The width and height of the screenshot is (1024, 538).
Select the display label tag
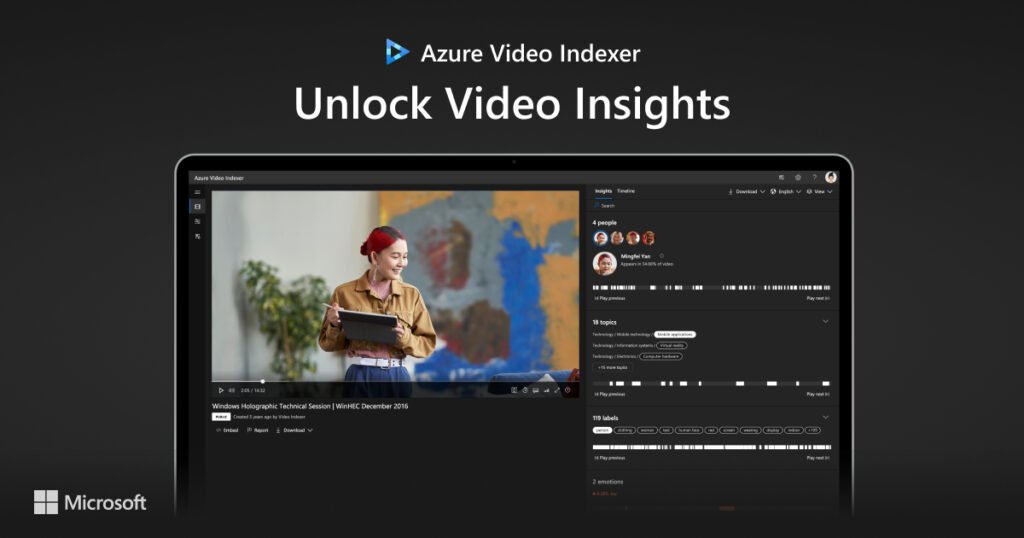773,430
